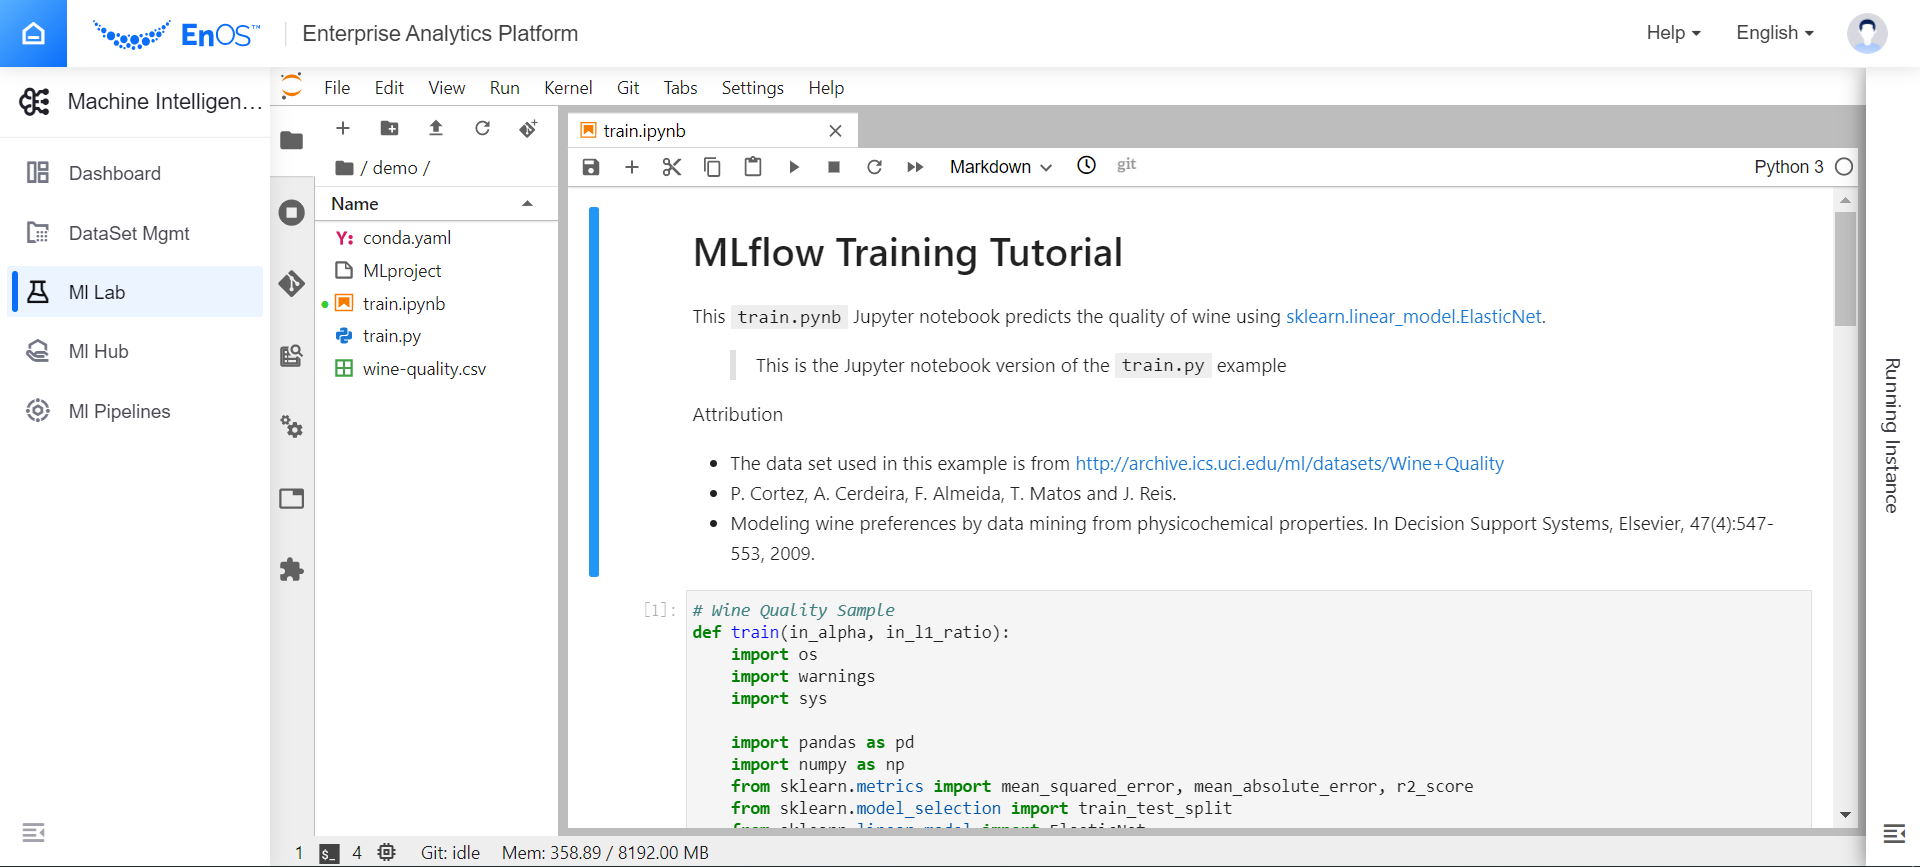This screenshot has width=1920, height=867.
Task: Go to Dashboard in the sidebar
Action: [135, 173]
